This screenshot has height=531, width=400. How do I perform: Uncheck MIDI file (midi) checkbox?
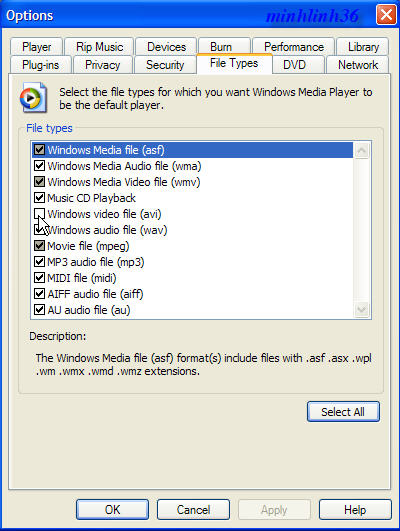click(x=39, y=278)
